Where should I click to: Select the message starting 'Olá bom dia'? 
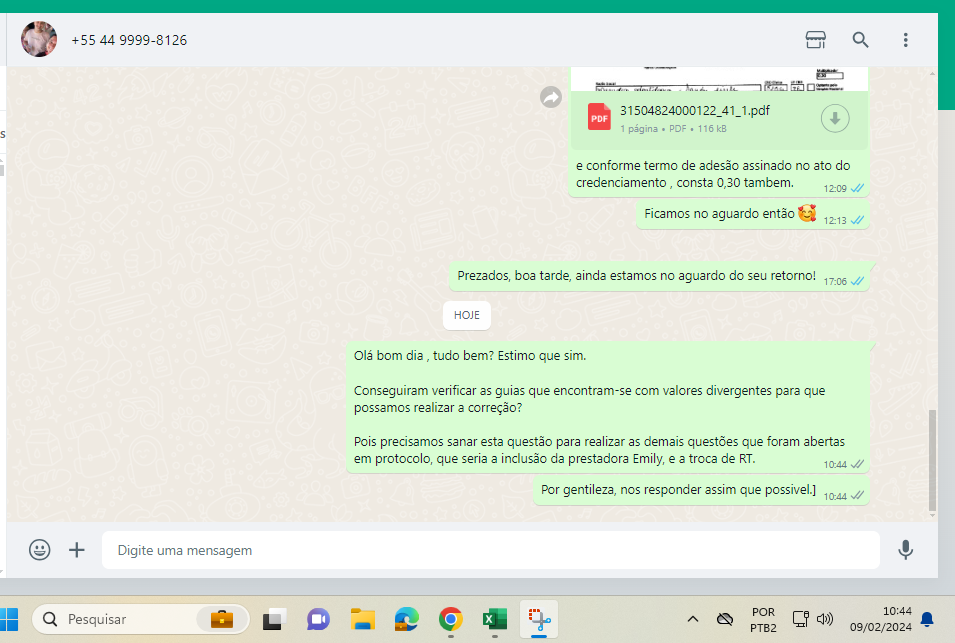[x=608, y=407]
